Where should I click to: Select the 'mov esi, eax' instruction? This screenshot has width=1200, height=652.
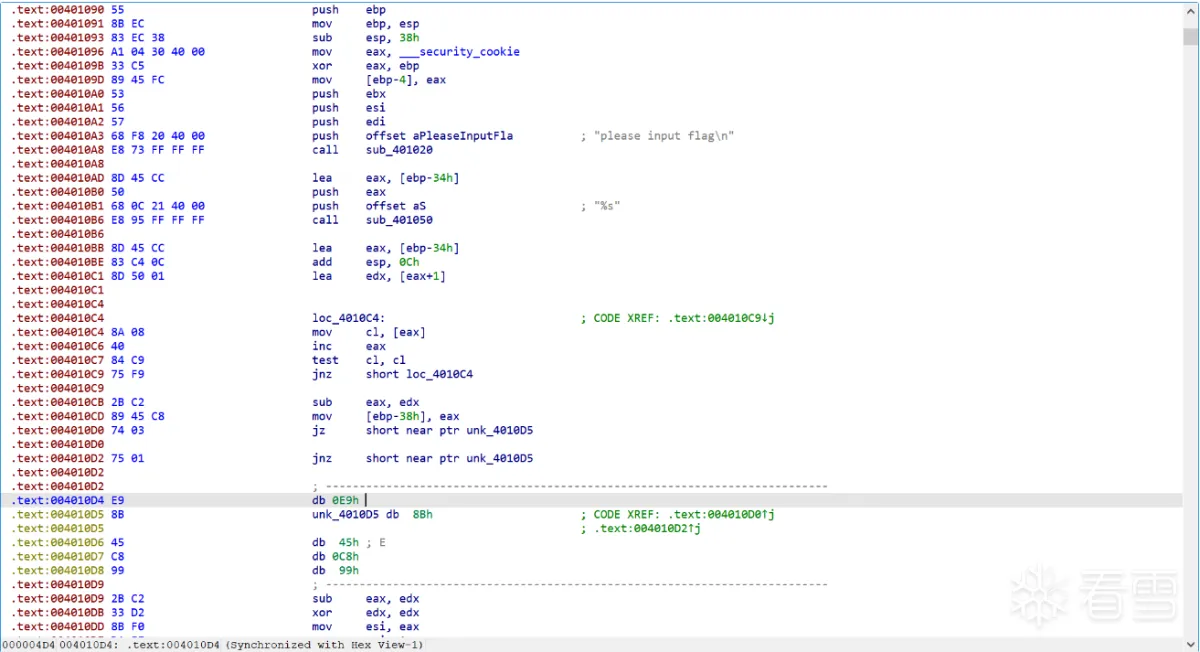(x=366, y=626)
